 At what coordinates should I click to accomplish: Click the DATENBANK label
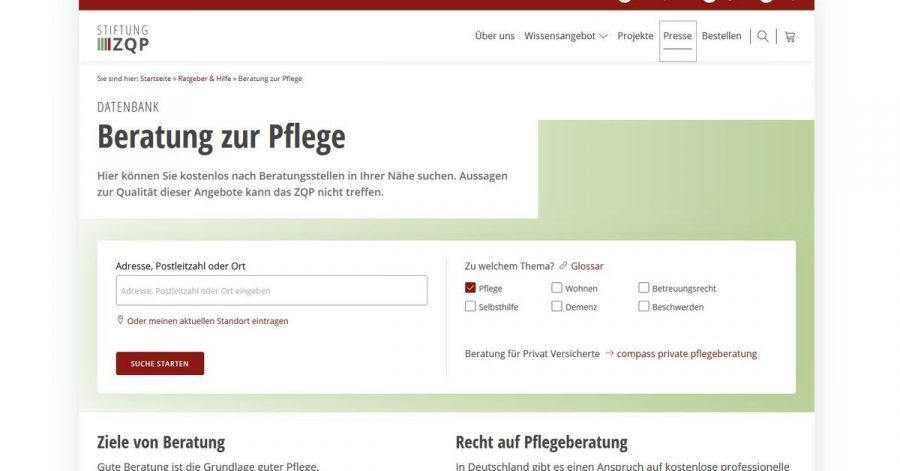click(x=128, y=107)
